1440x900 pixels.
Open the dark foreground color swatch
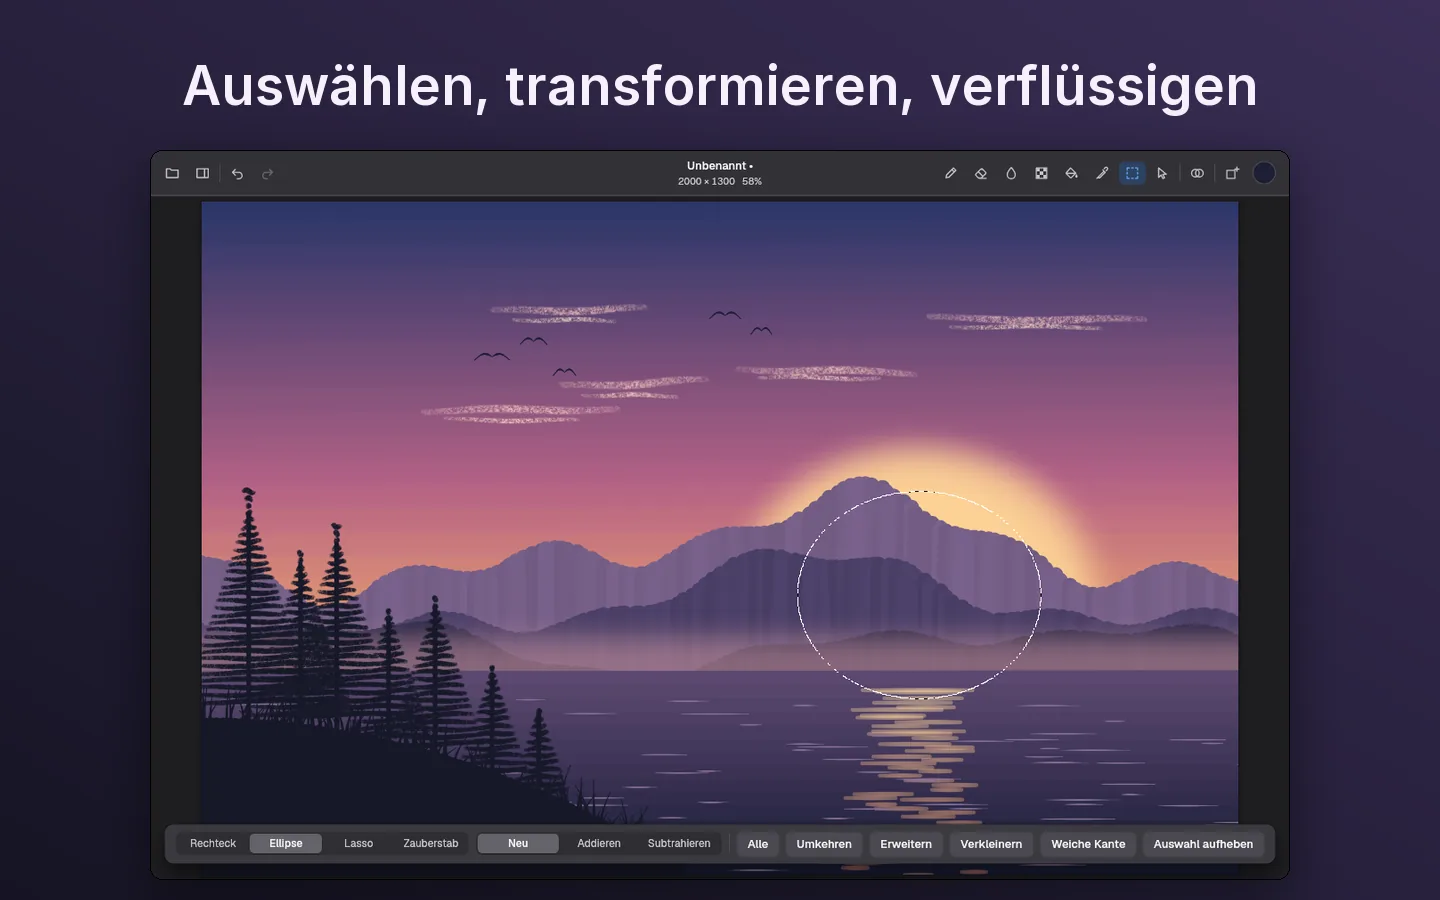point(1264,173)
